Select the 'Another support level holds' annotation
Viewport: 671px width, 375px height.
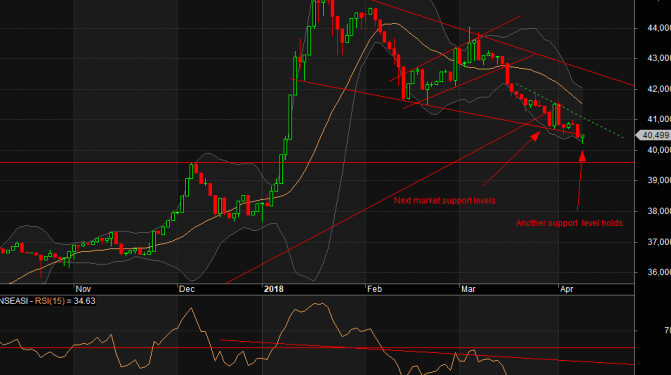(569, 223)
